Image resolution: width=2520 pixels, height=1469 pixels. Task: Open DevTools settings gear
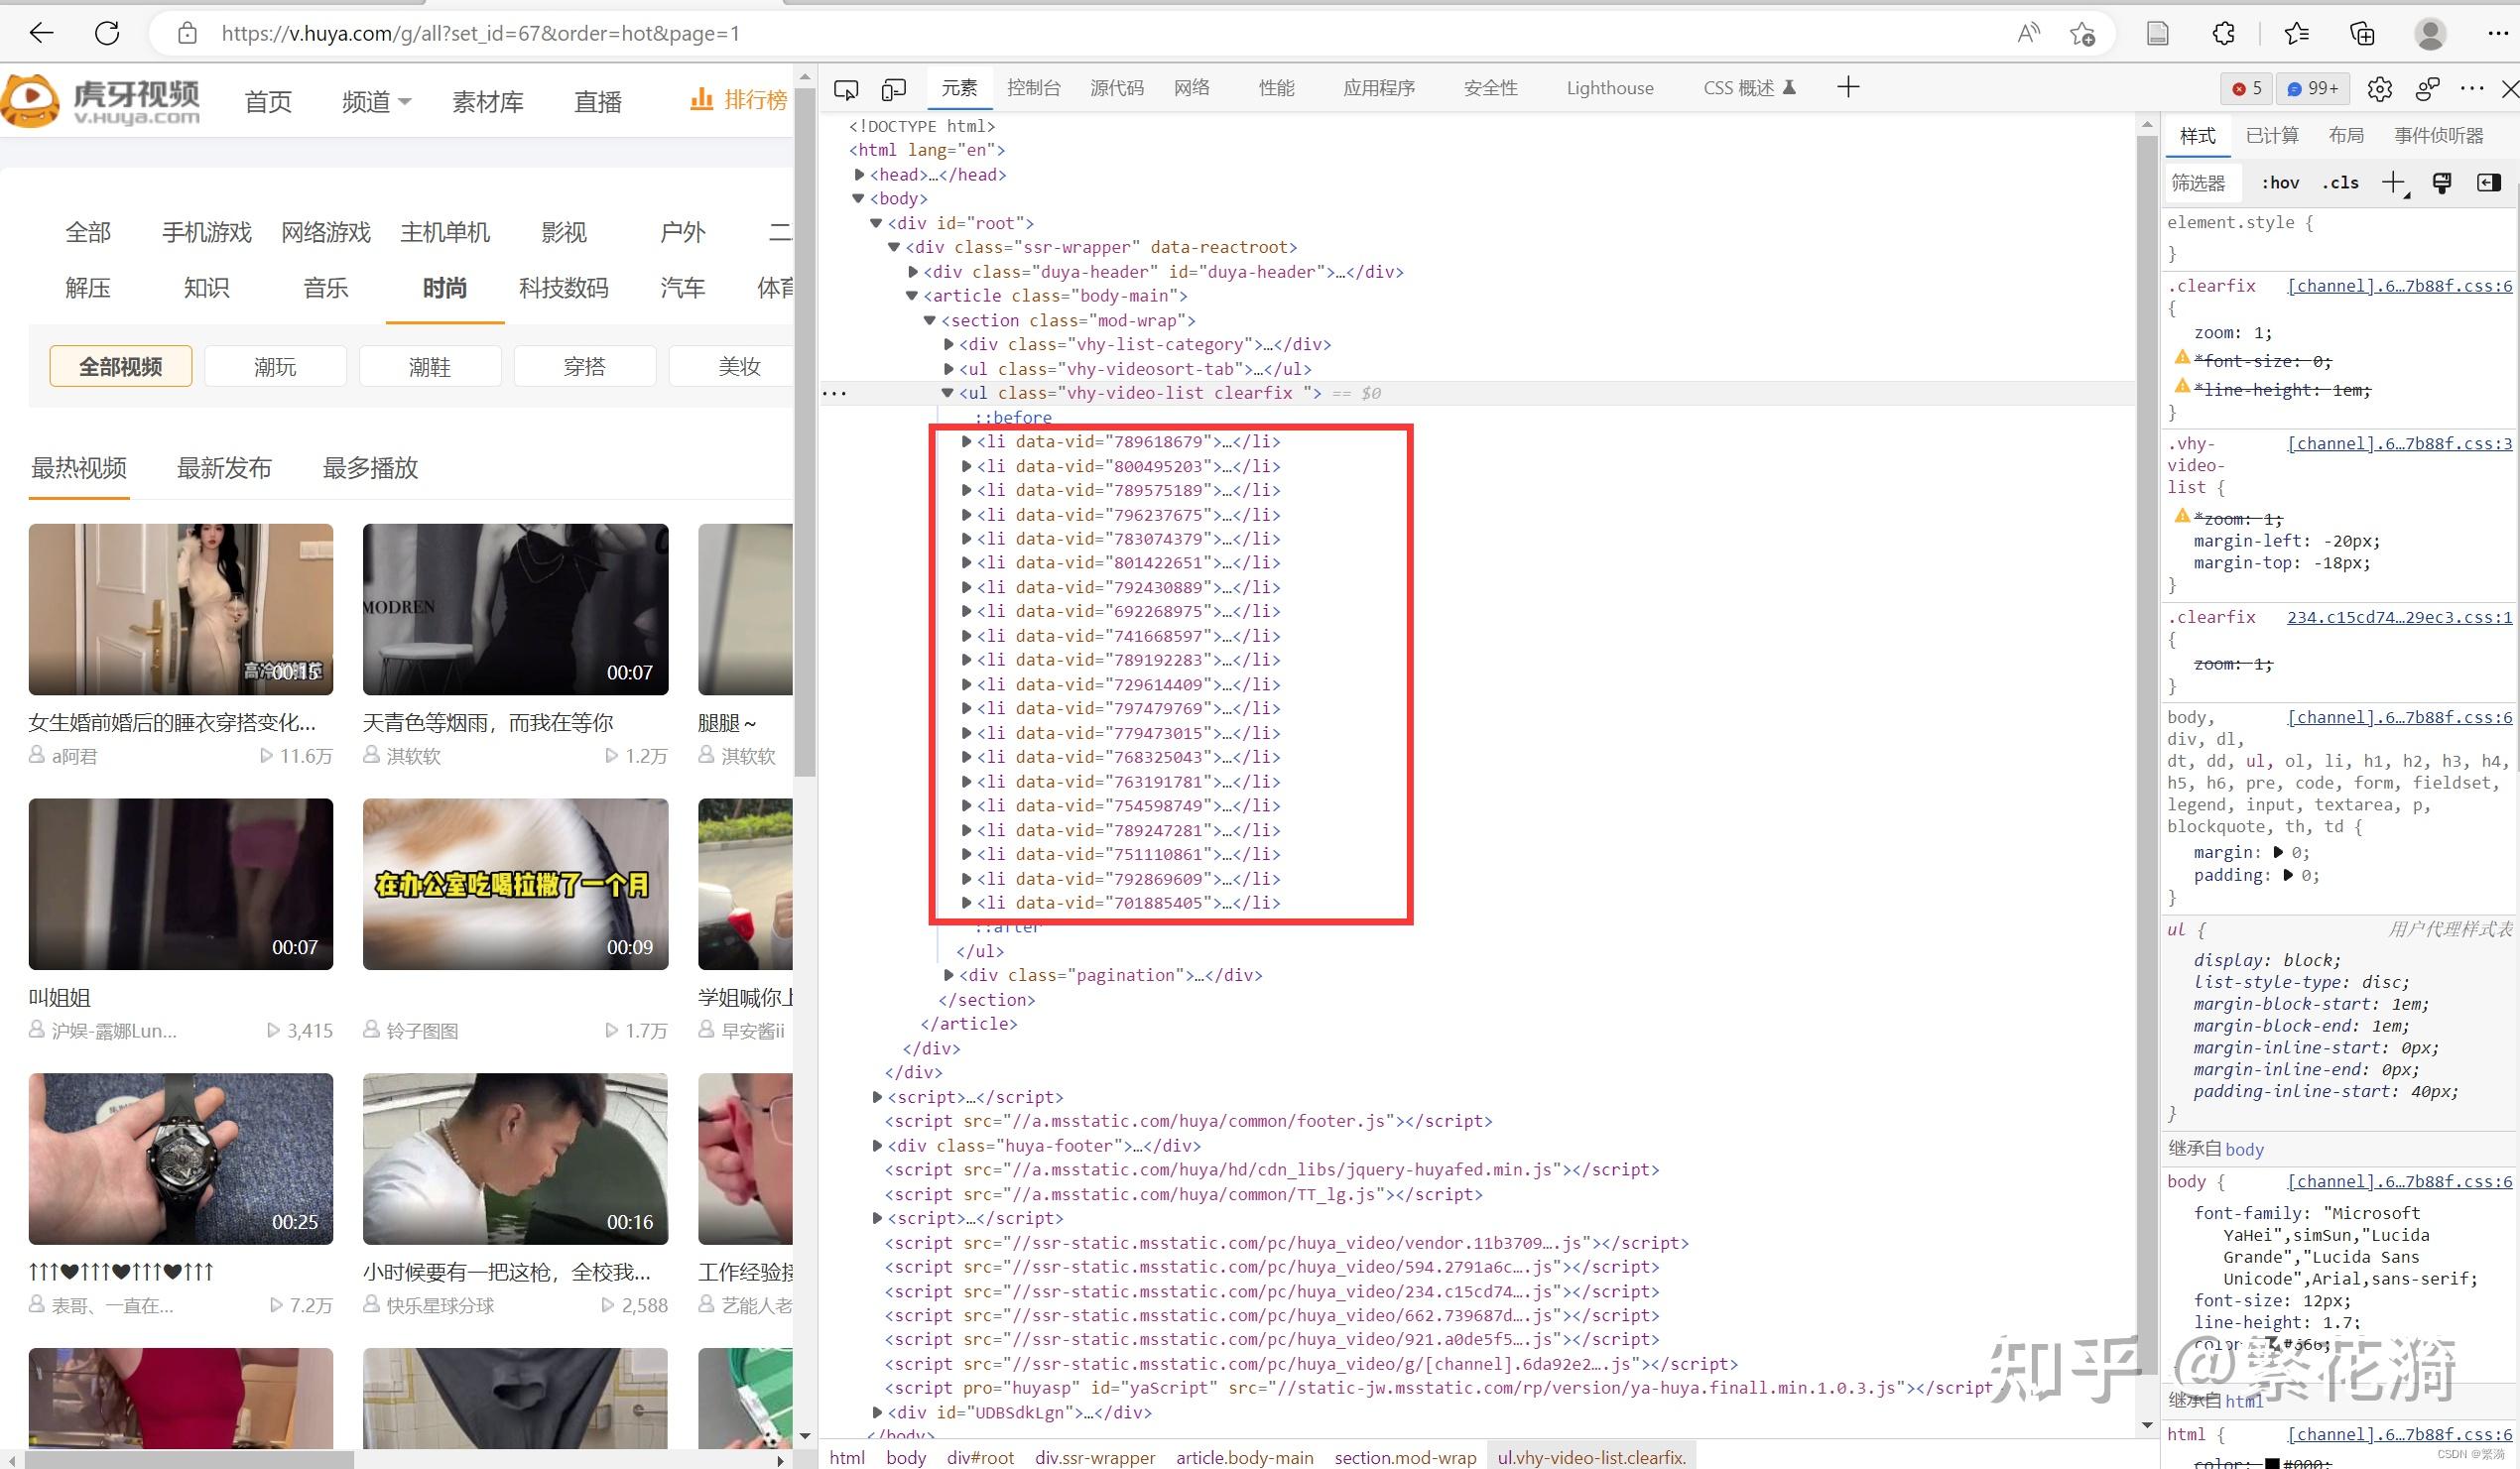click(x=2379, y=89)
